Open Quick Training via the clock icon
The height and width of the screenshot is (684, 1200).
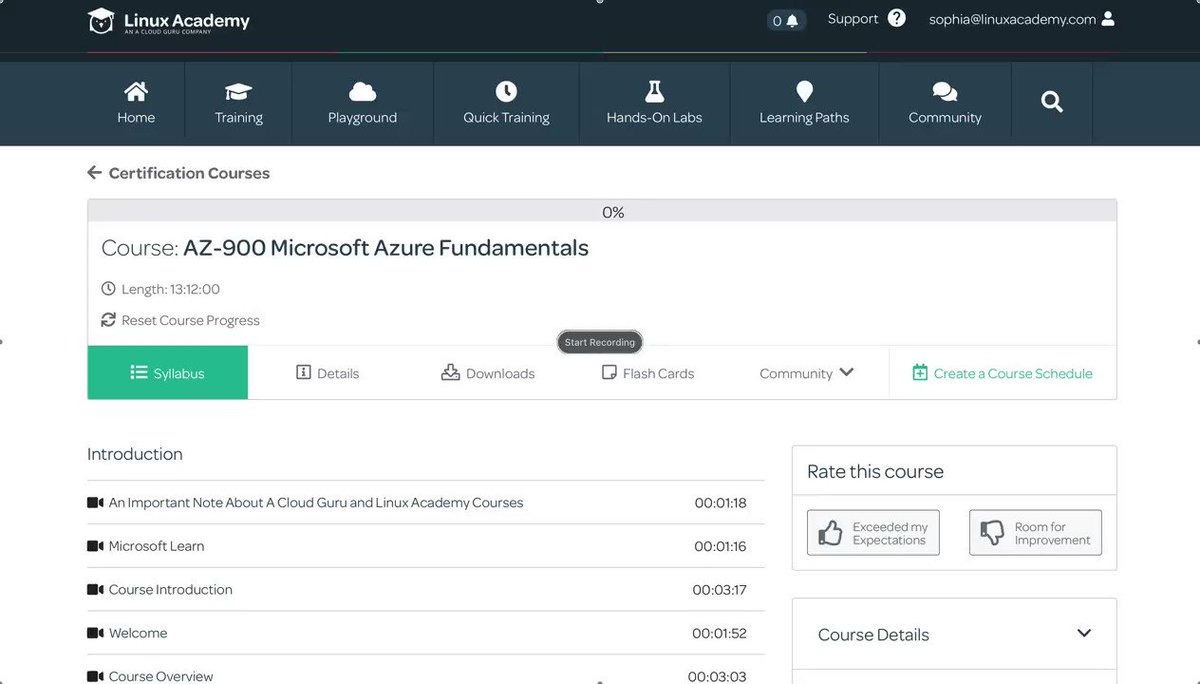[x=506, y=91]
